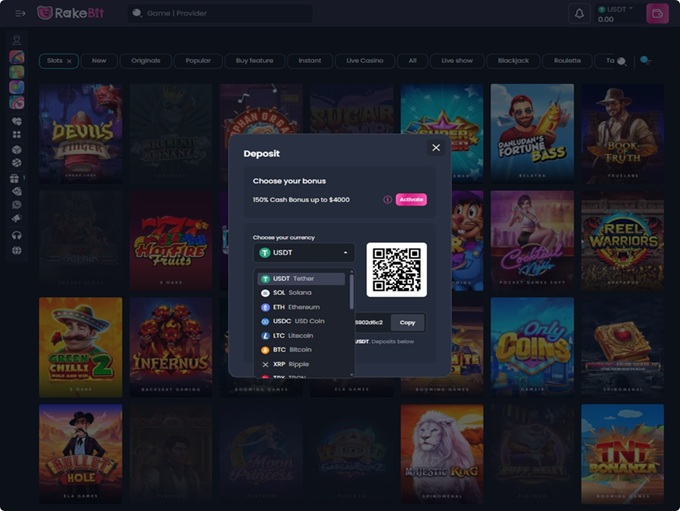Viewport: 680px width, 511px height.
Task: Open the gift box sidebar icon
Action: click(x=14, y=178)
